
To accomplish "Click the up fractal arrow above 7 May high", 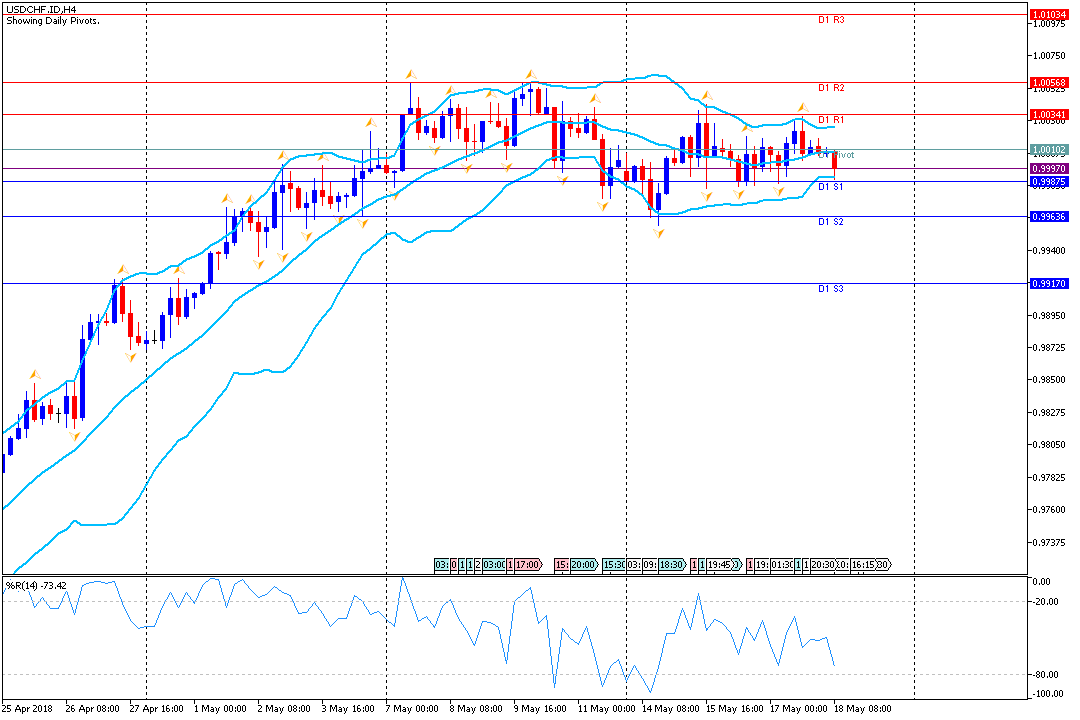I will click(x=410, y=74).
